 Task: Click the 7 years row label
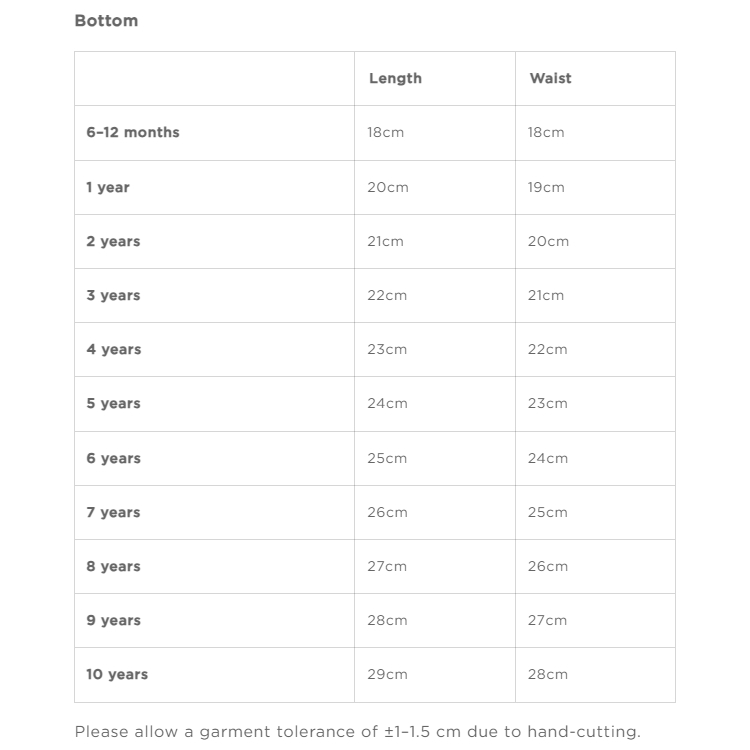113,512
